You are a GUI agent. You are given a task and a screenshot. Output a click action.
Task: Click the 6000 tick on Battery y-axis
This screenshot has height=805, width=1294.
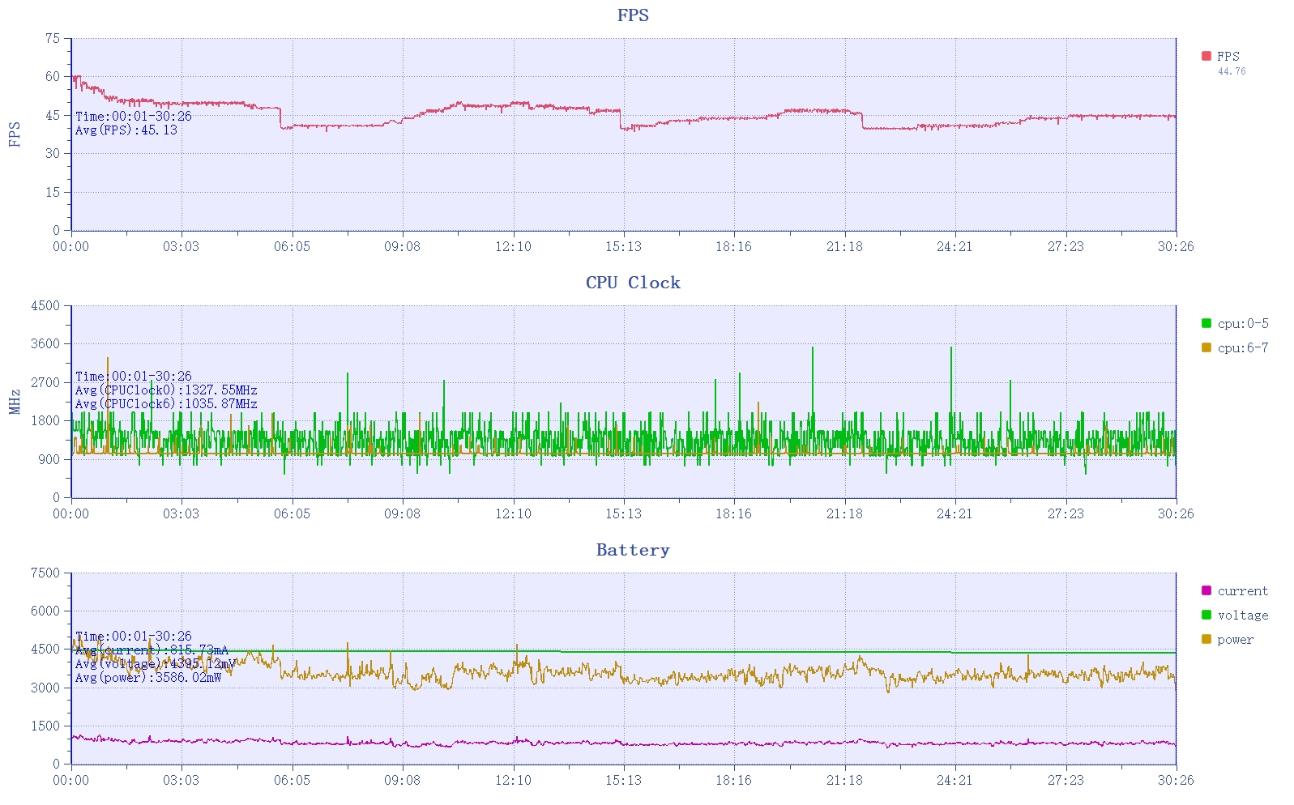[45, 611]
